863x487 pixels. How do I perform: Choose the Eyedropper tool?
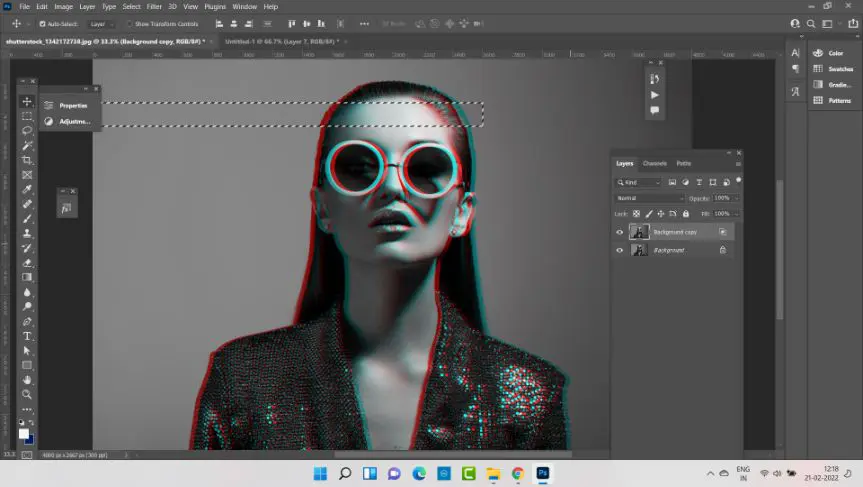click(28, 189)
